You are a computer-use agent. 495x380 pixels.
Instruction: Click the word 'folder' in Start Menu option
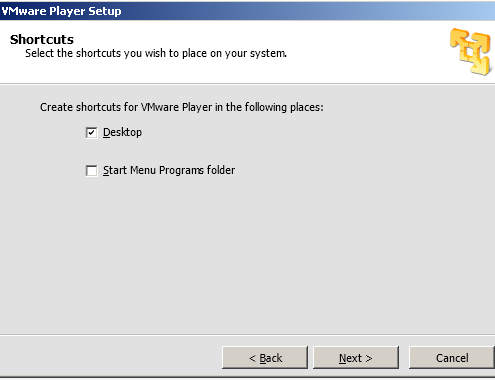pyautogui.click(x=221, y=170)
